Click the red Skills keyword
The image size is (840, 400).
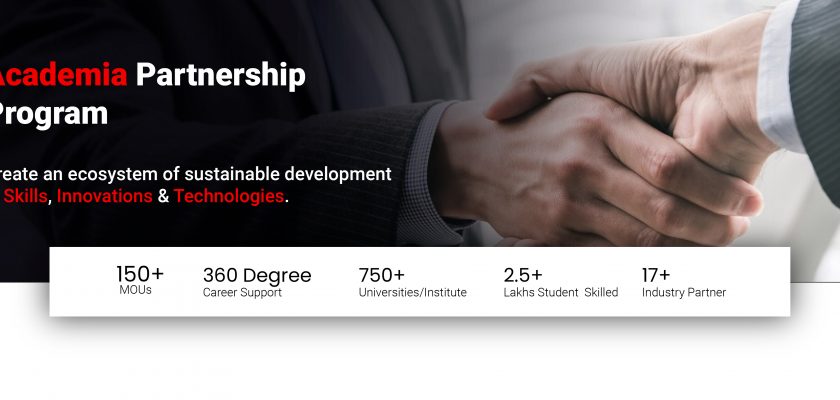(x=25, y=196)
